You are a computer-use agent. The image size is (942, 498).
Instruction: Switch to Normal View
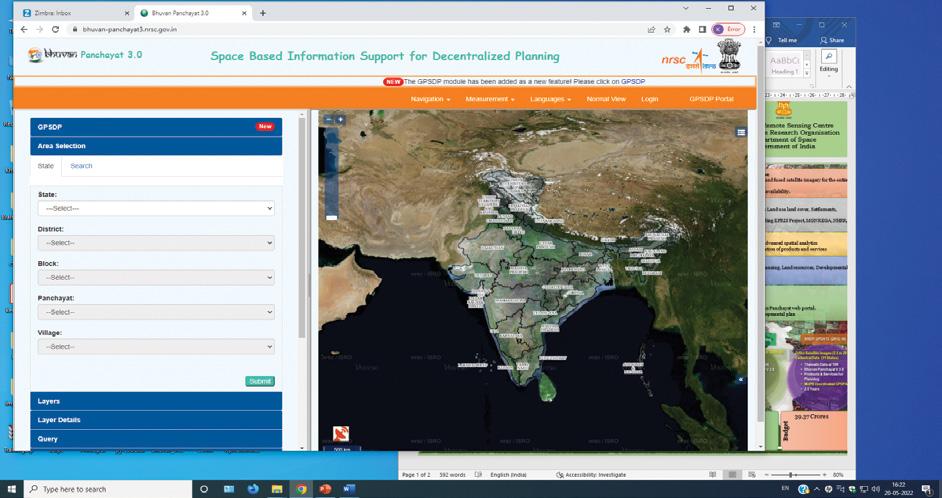[606, 99]
